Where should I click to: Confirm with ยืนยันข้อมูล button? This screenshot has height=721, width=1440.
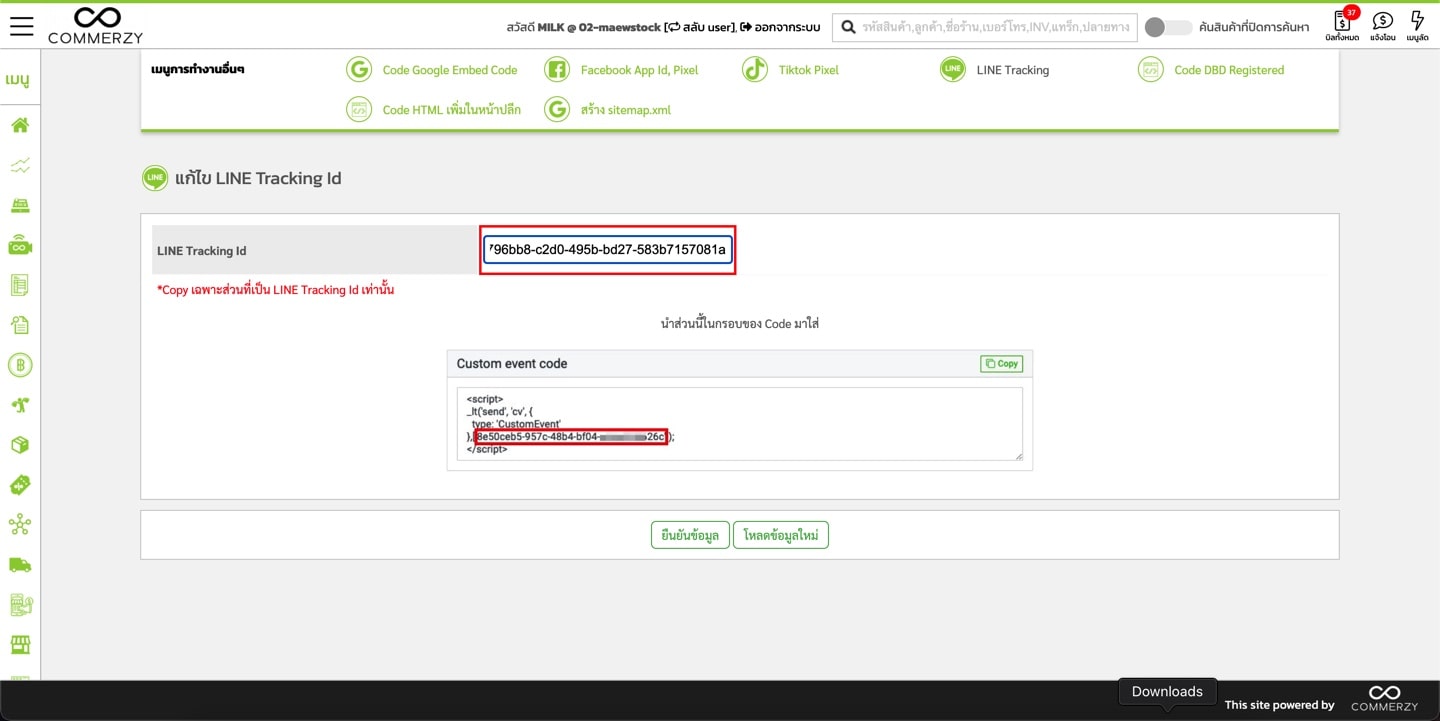coord(690,535)
